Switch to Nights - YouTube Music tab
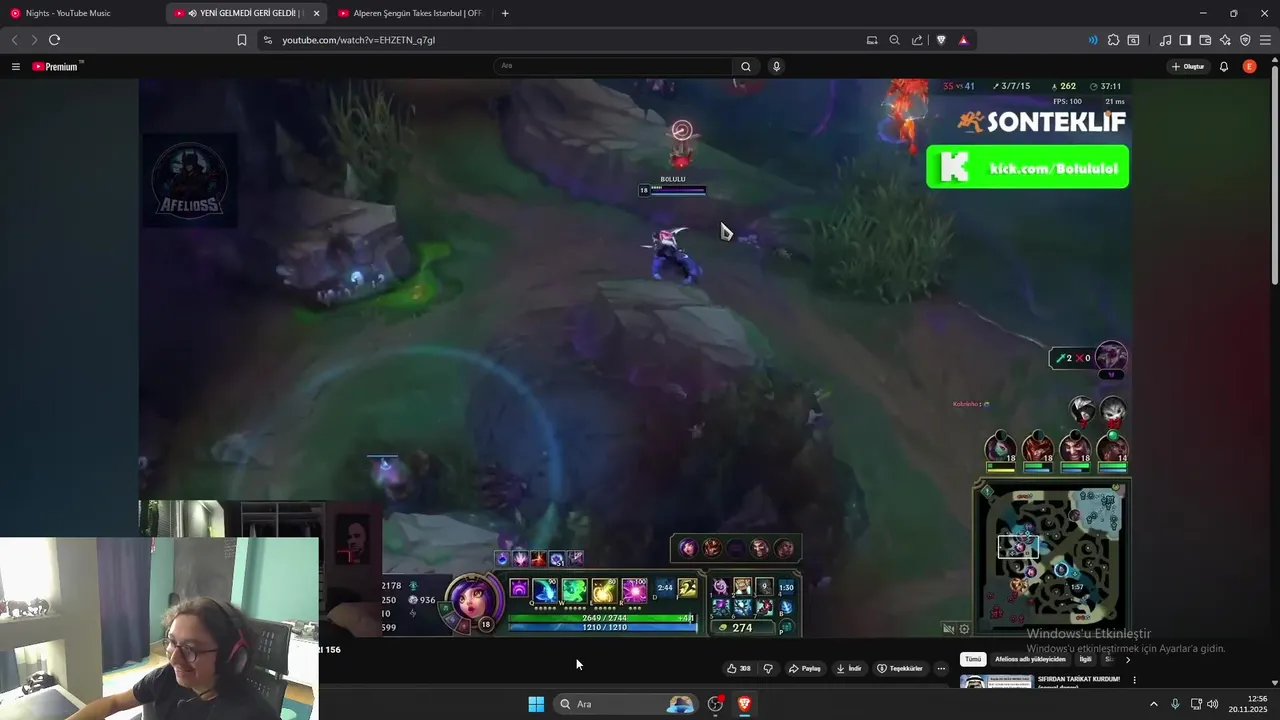Screen dimensions: 1280x720 84,13
